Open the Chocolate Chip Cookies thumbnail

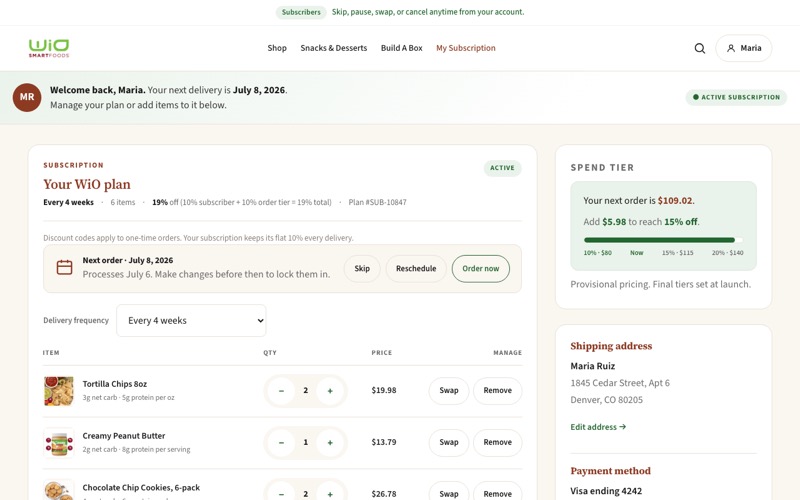tap(59, 490)
